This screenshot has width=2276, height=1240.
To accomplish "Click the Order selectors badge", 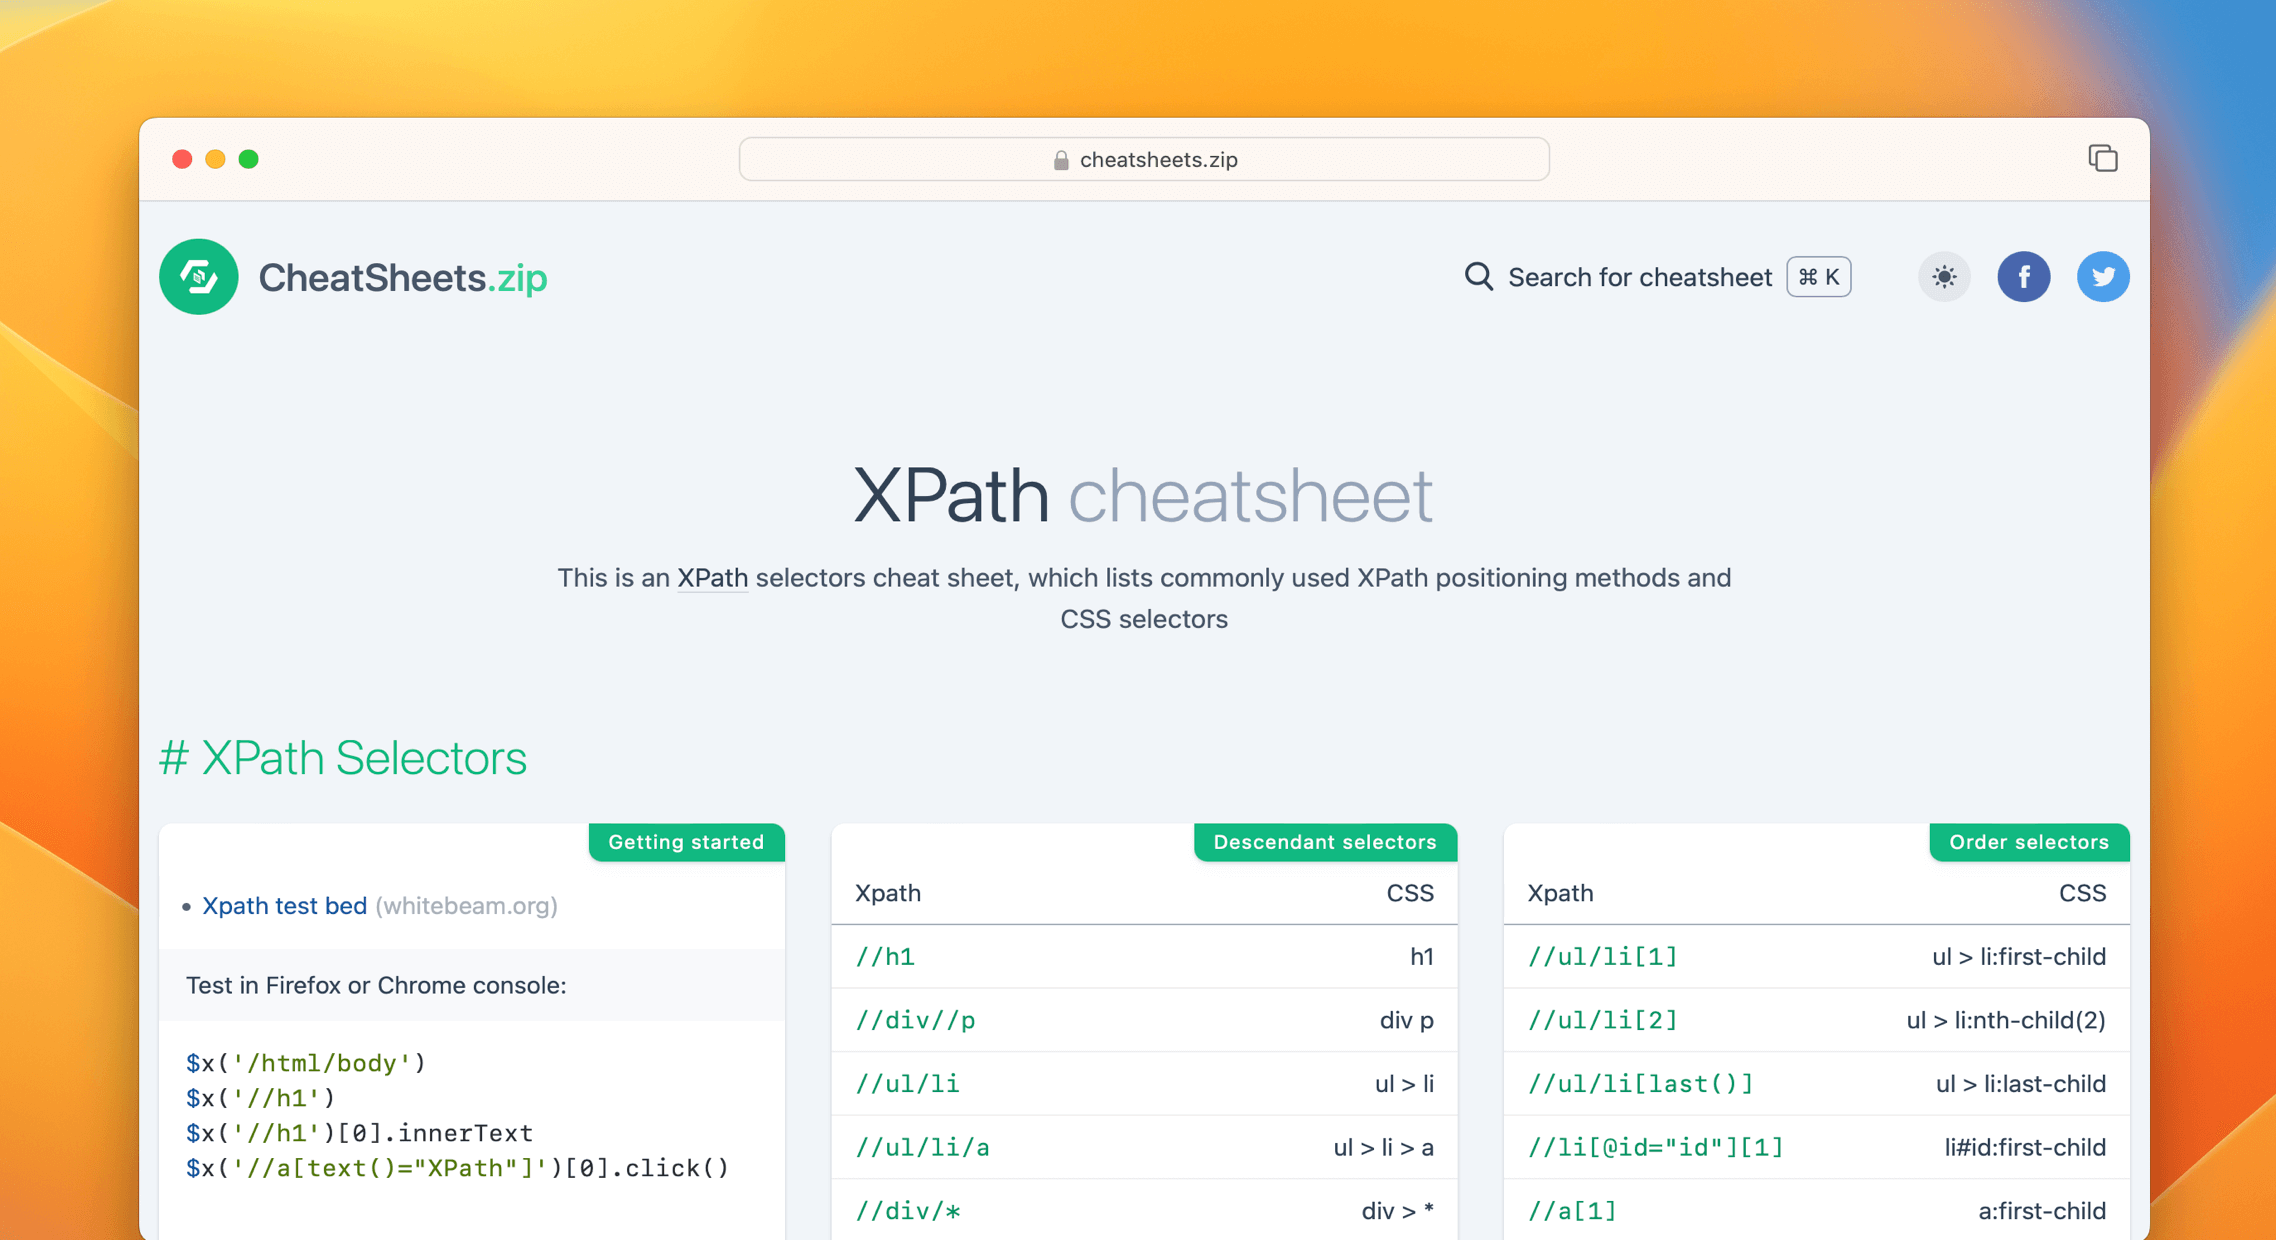I will click(2028, 842).
